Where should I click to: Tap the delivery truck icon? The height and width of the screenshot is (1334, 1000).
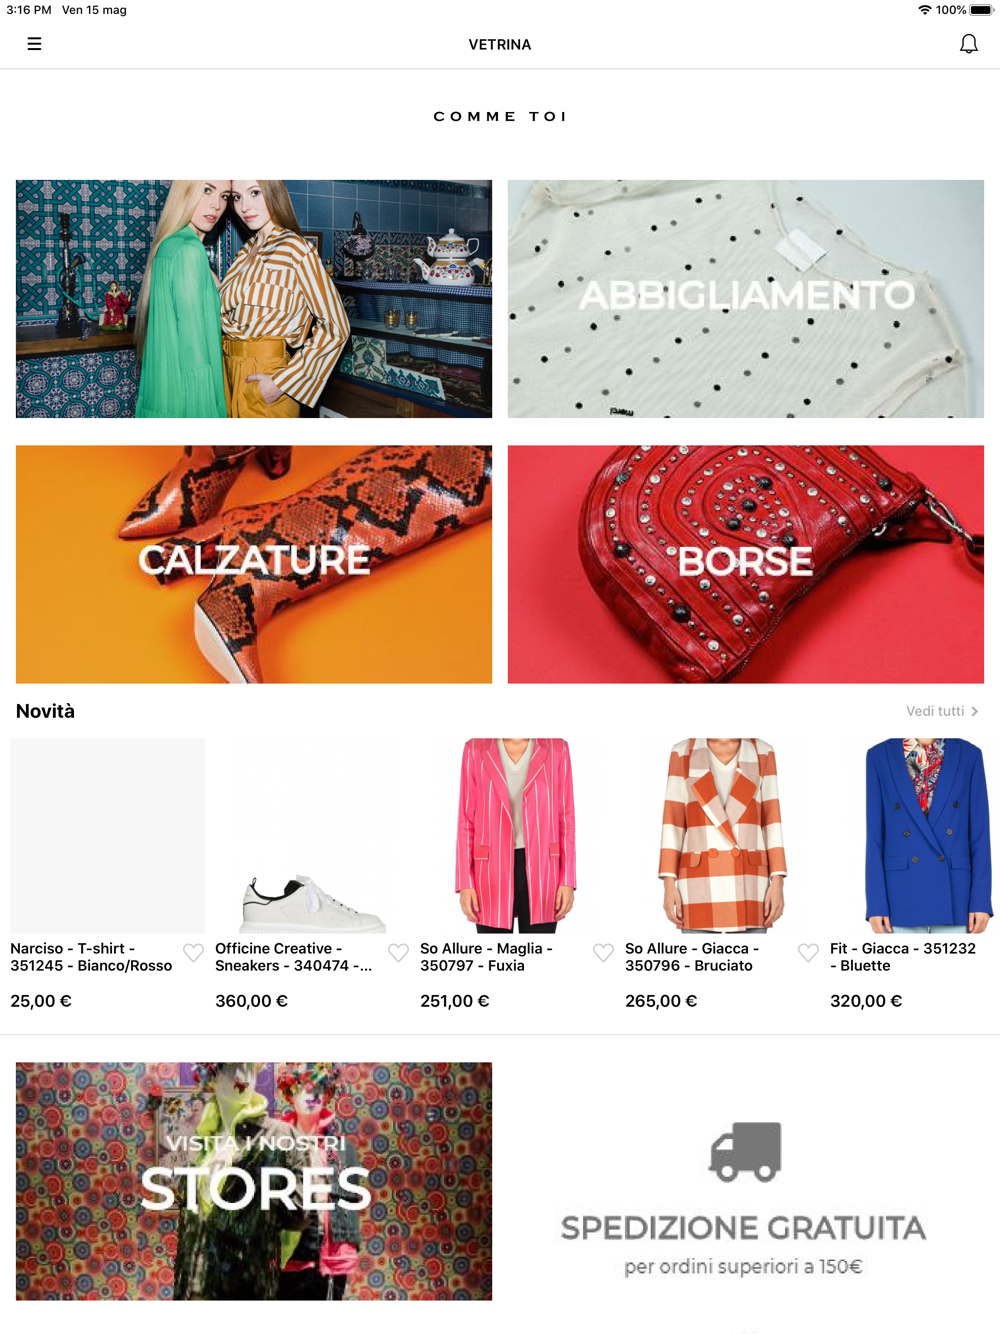pos(746,1151)
